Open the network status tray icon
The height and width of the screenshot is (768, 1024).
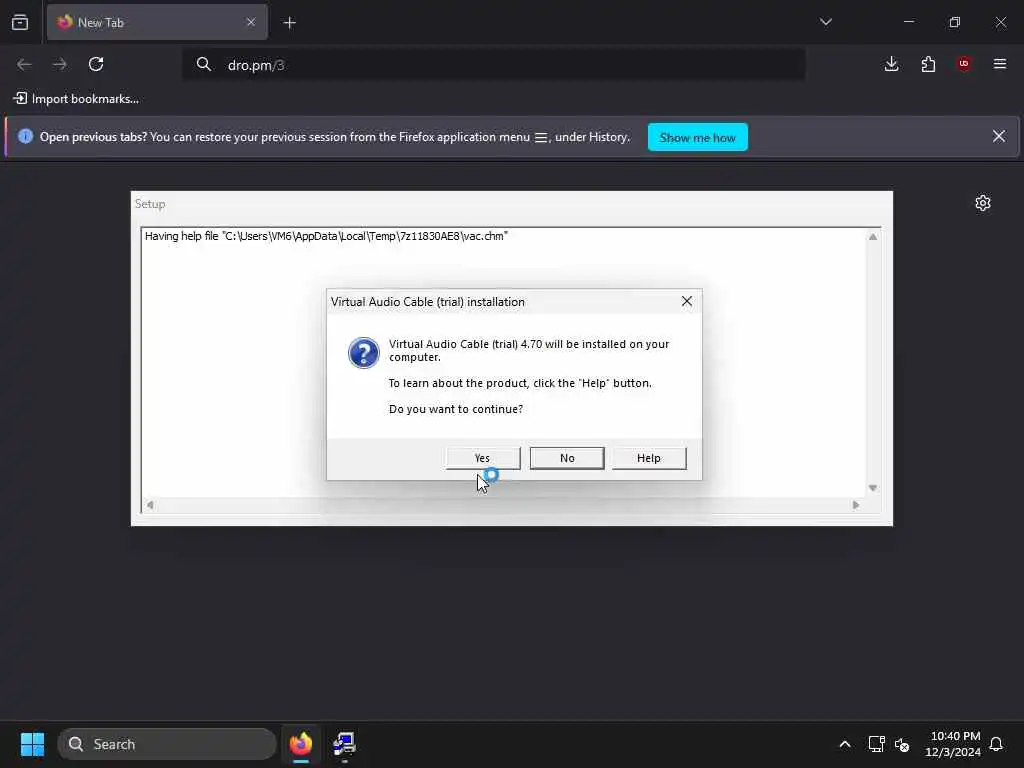pyautogui.click(x=876, y=744)
